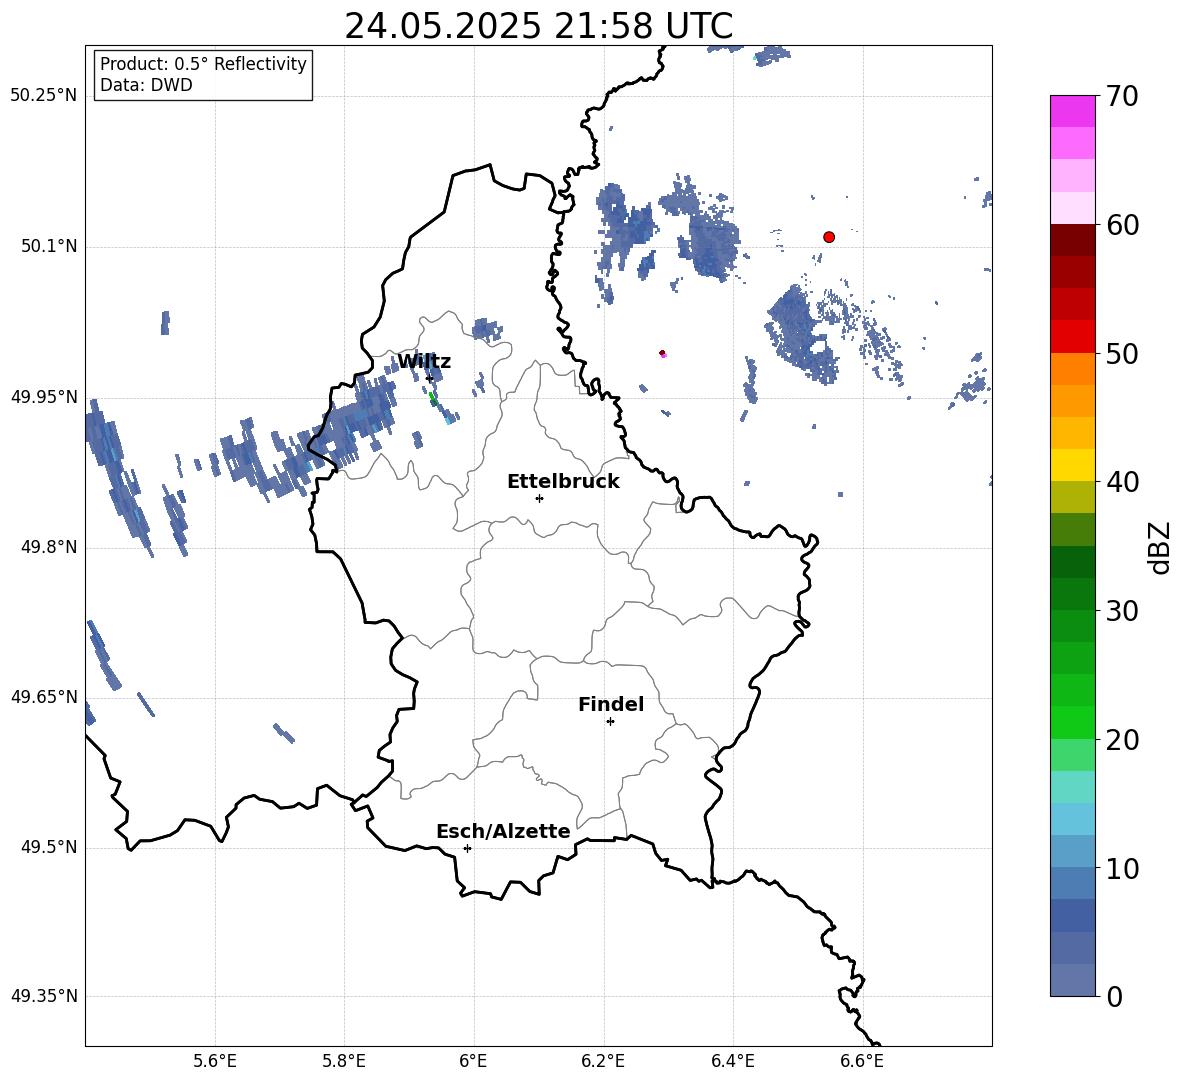
Task: Click the orange 50 dBZ color band
Action: tap(1072, 368)
